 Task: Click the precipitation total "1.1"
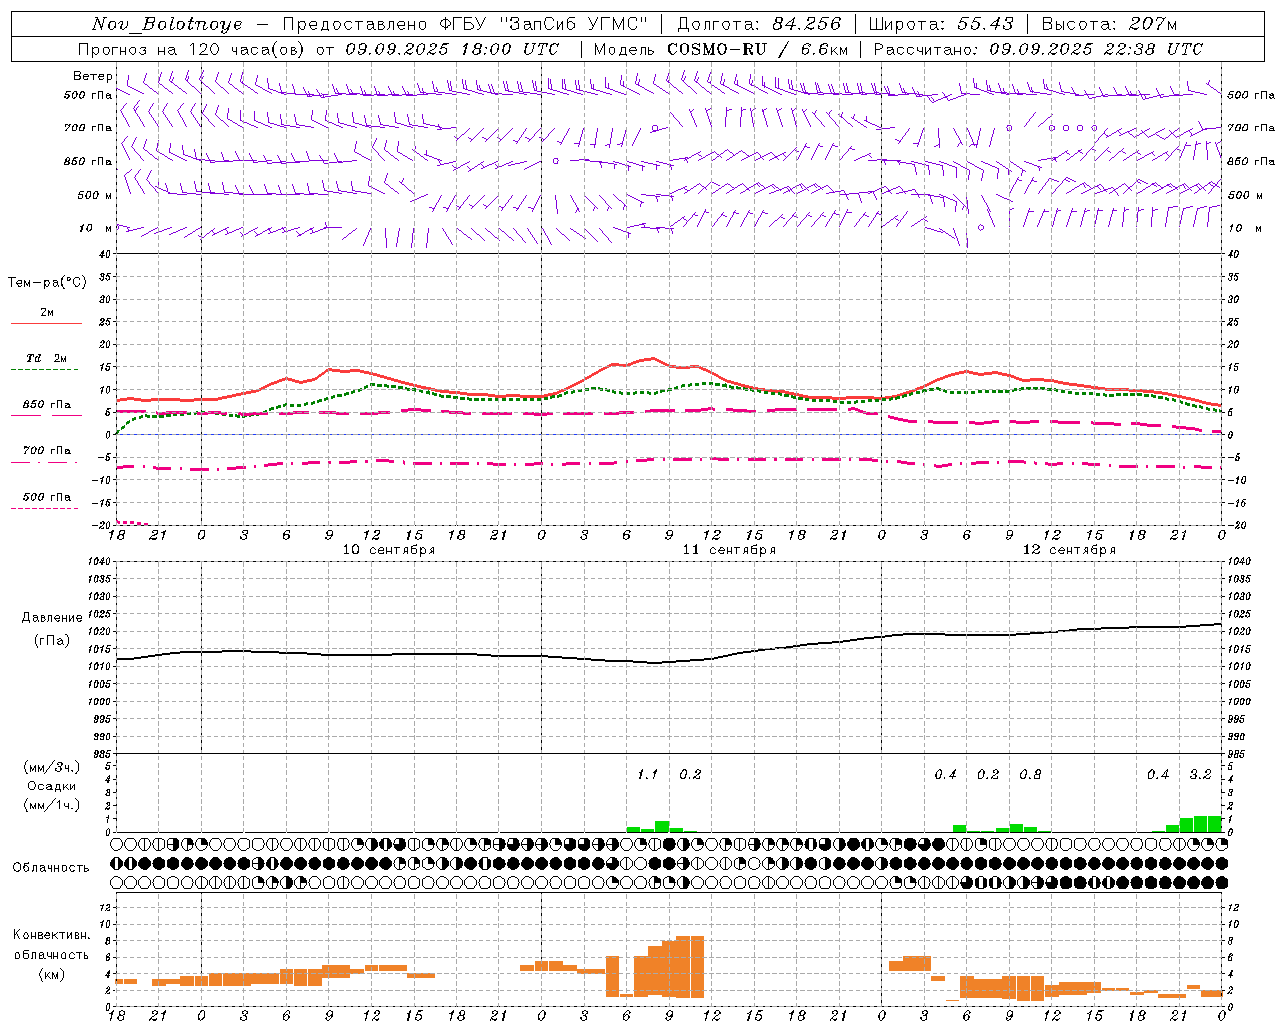tap(647, 774)
